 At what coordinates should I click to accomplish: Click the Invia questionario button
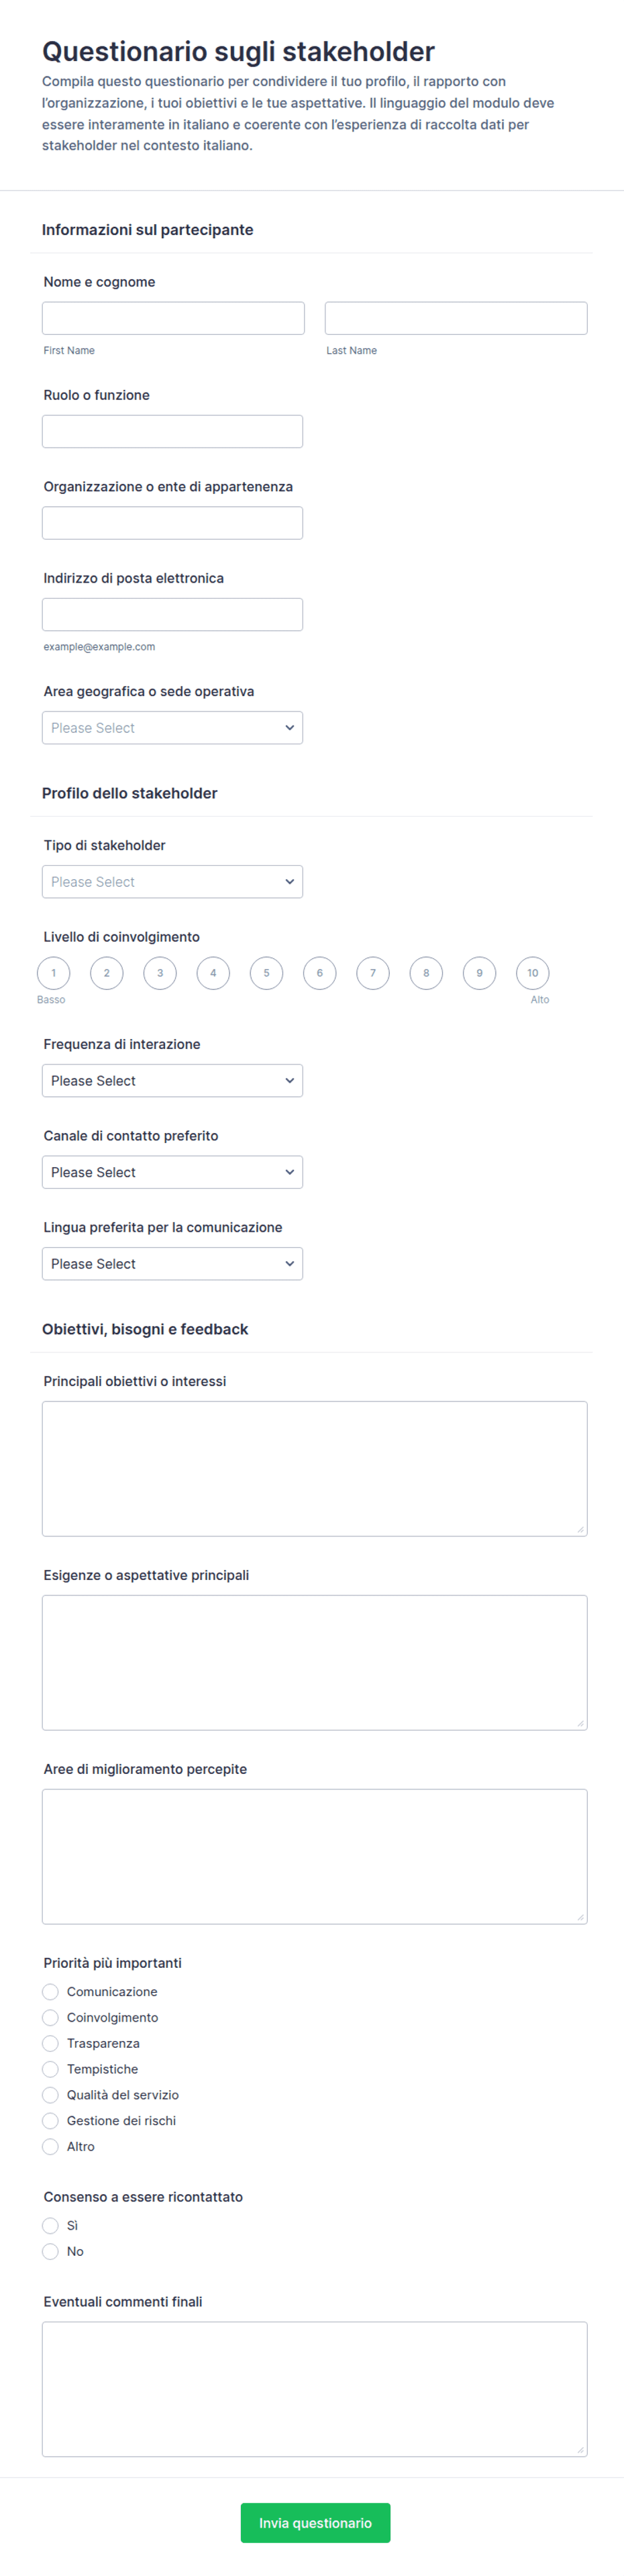coord(315,2523)
